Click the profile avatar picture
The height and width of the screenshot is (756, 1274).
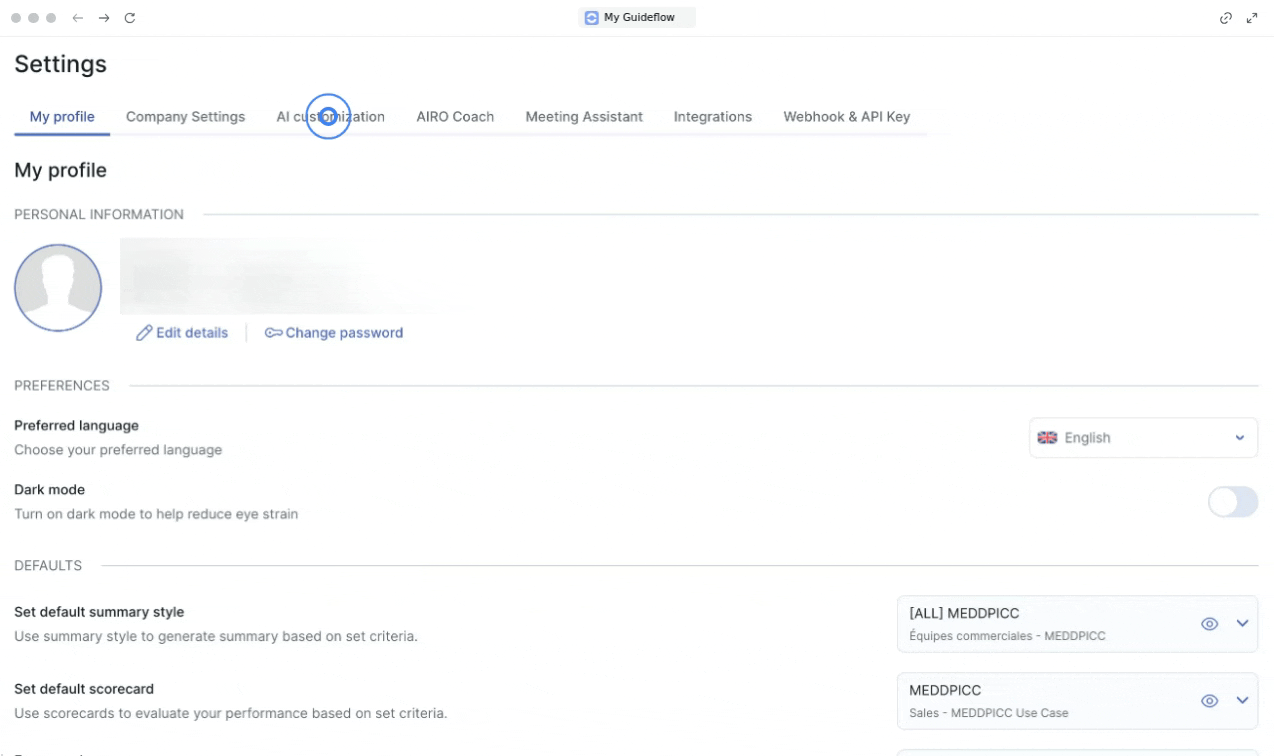58,288
